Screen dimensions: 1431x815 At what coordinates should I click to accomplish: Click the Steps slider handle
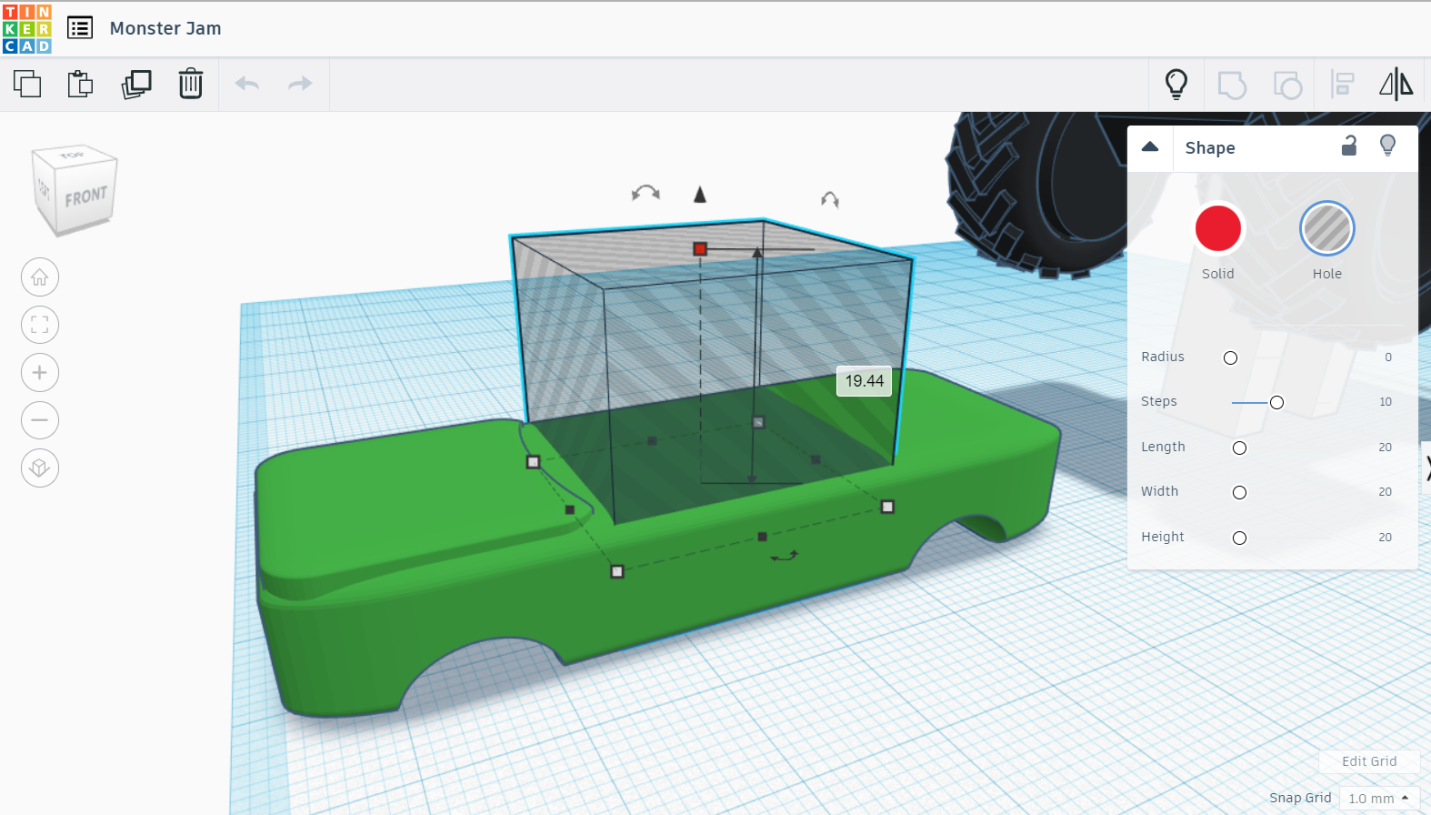point(1277,402)
